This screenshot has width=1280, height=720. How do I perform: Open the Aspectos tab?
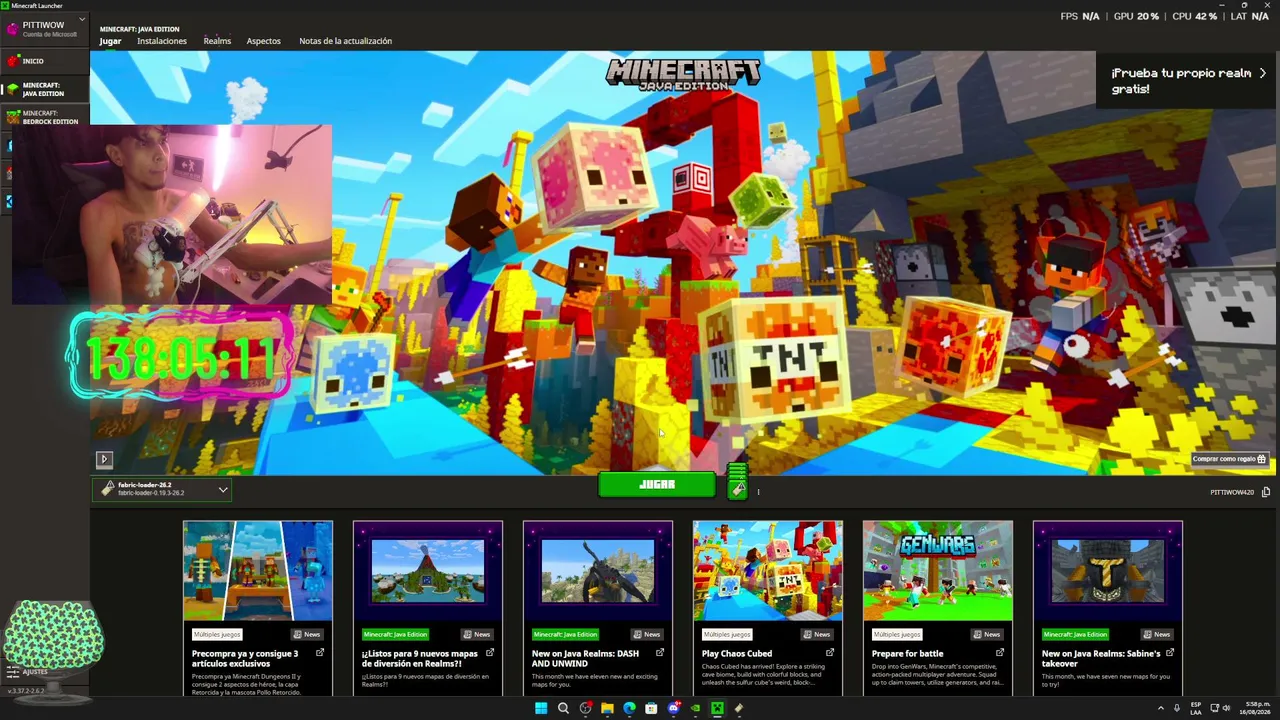point(263,41)
